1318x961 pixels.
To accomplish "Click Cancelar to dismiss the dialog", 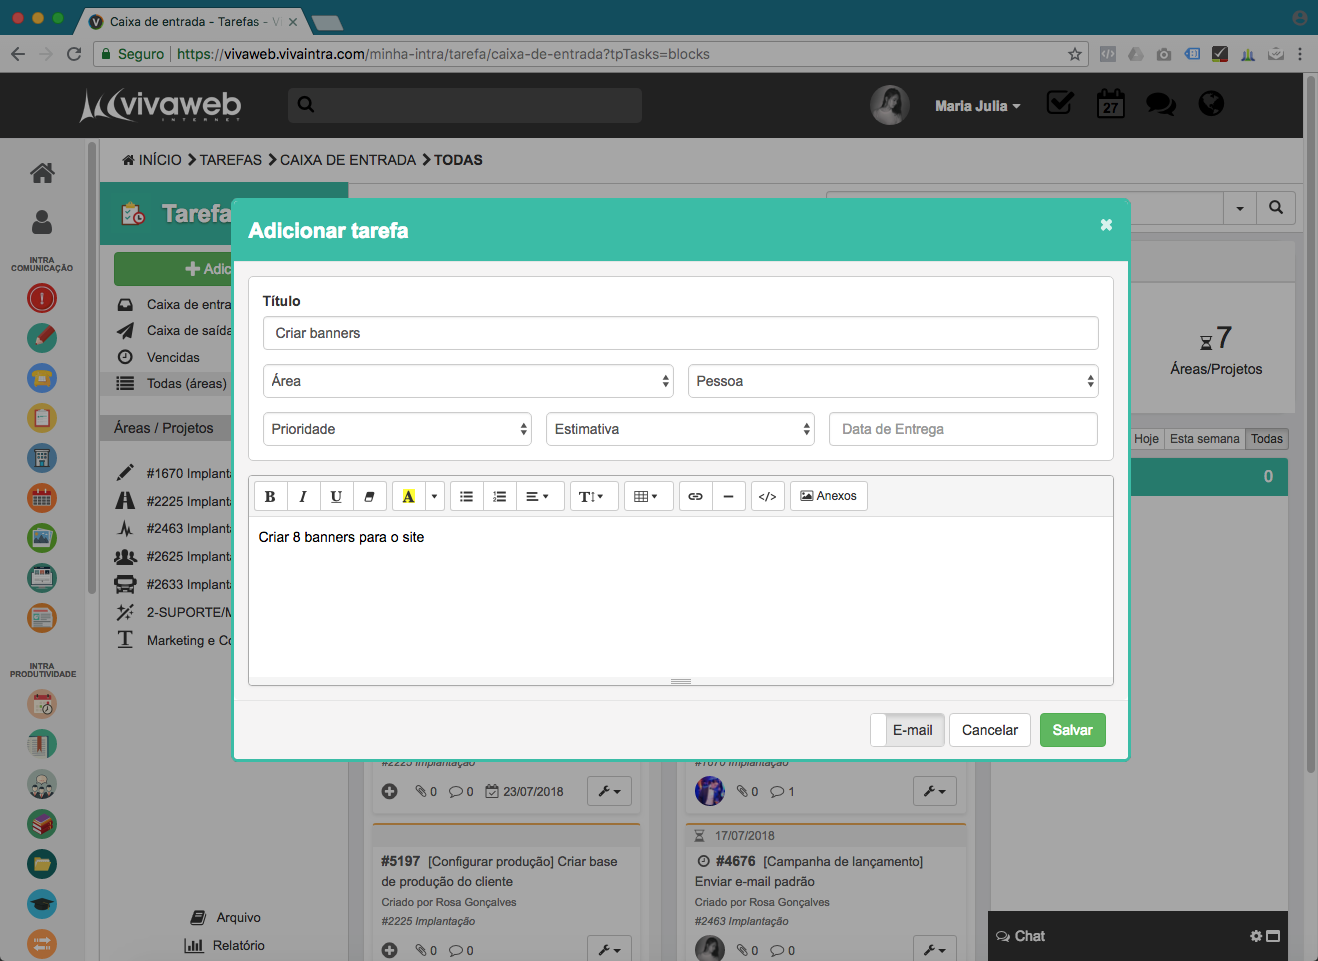I will click(x=989, y=730).
